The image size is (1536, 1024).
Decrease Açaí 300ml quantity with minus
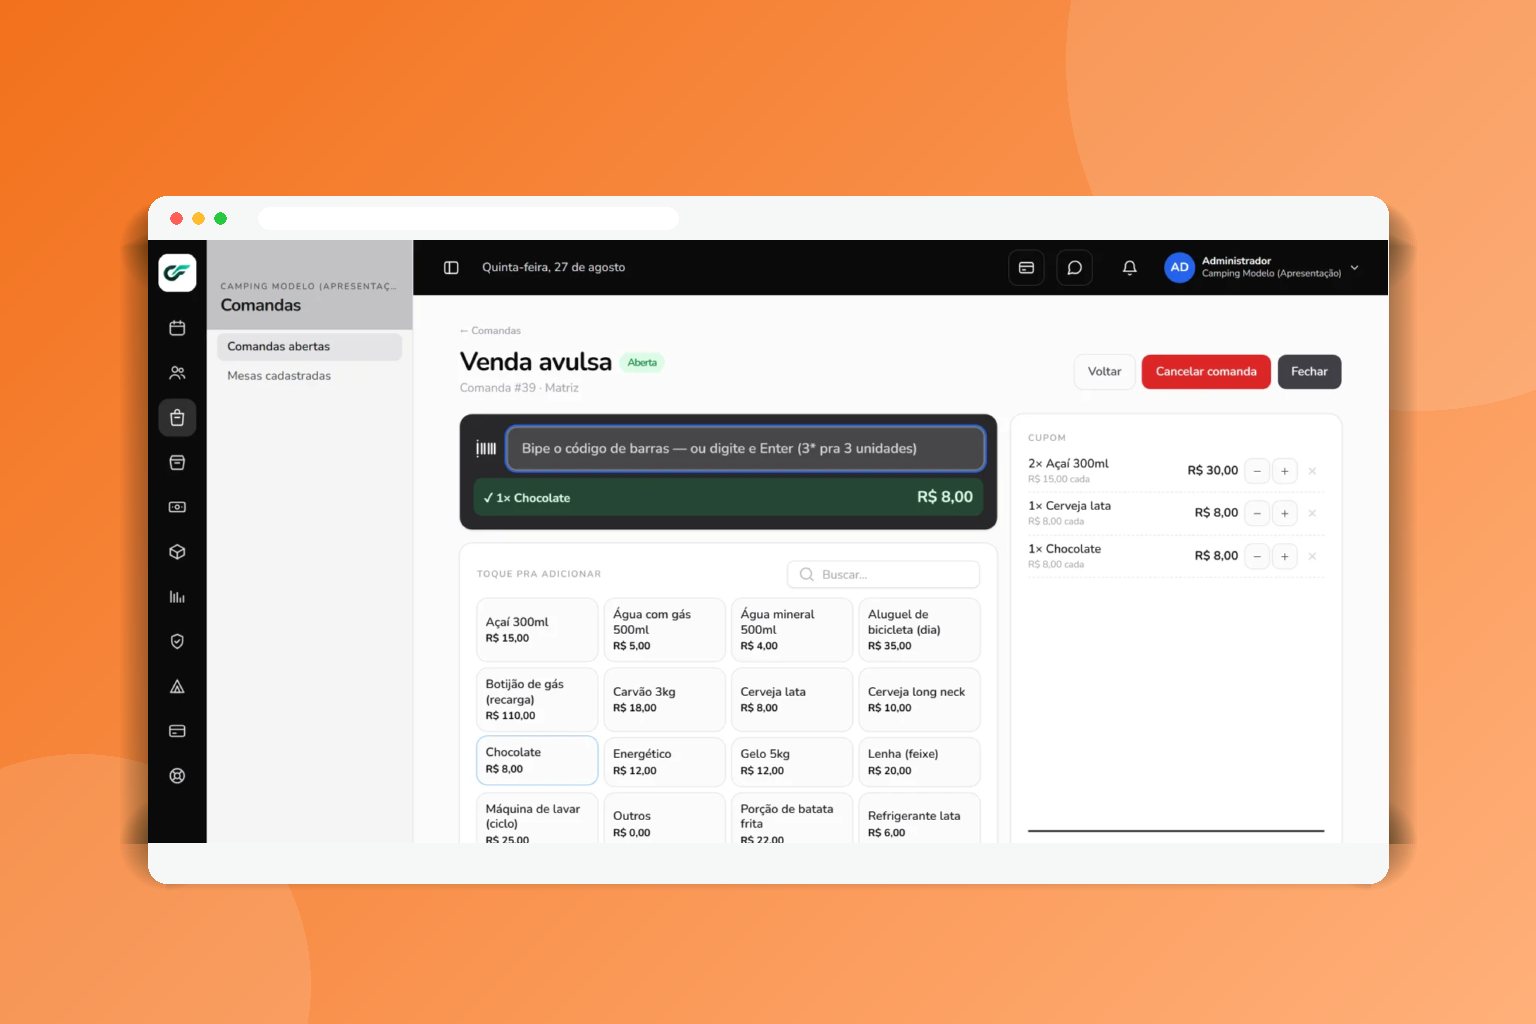pos(1257,471)
